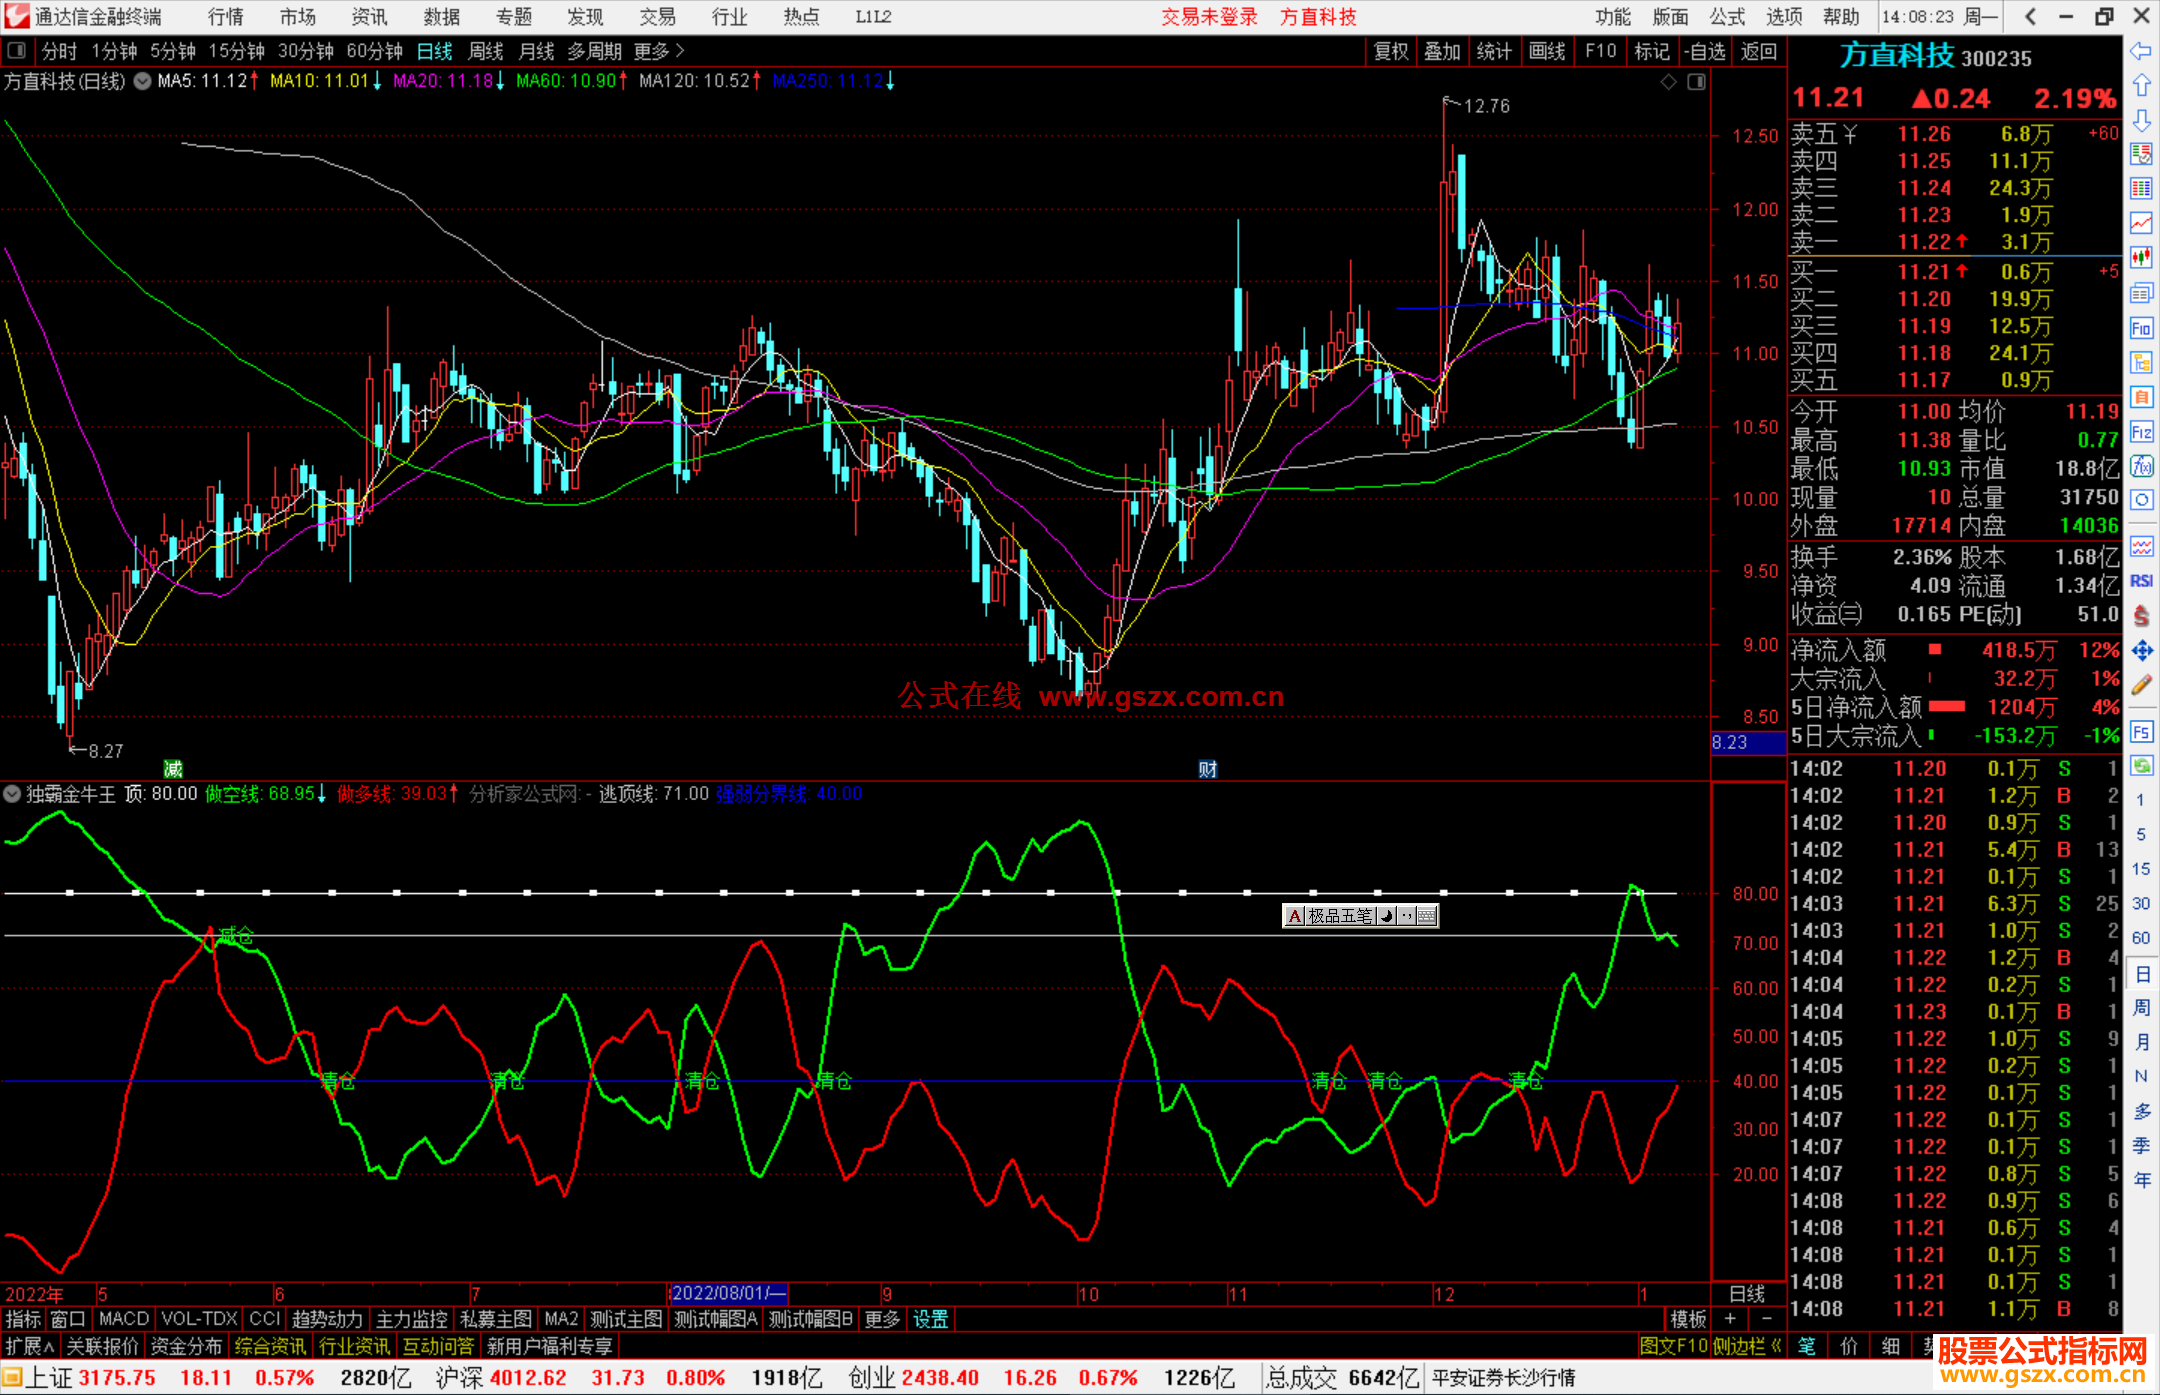Toggle the panel icon at chart top-right
Screen dimensions: 2160x1395
pos(1696,82)
